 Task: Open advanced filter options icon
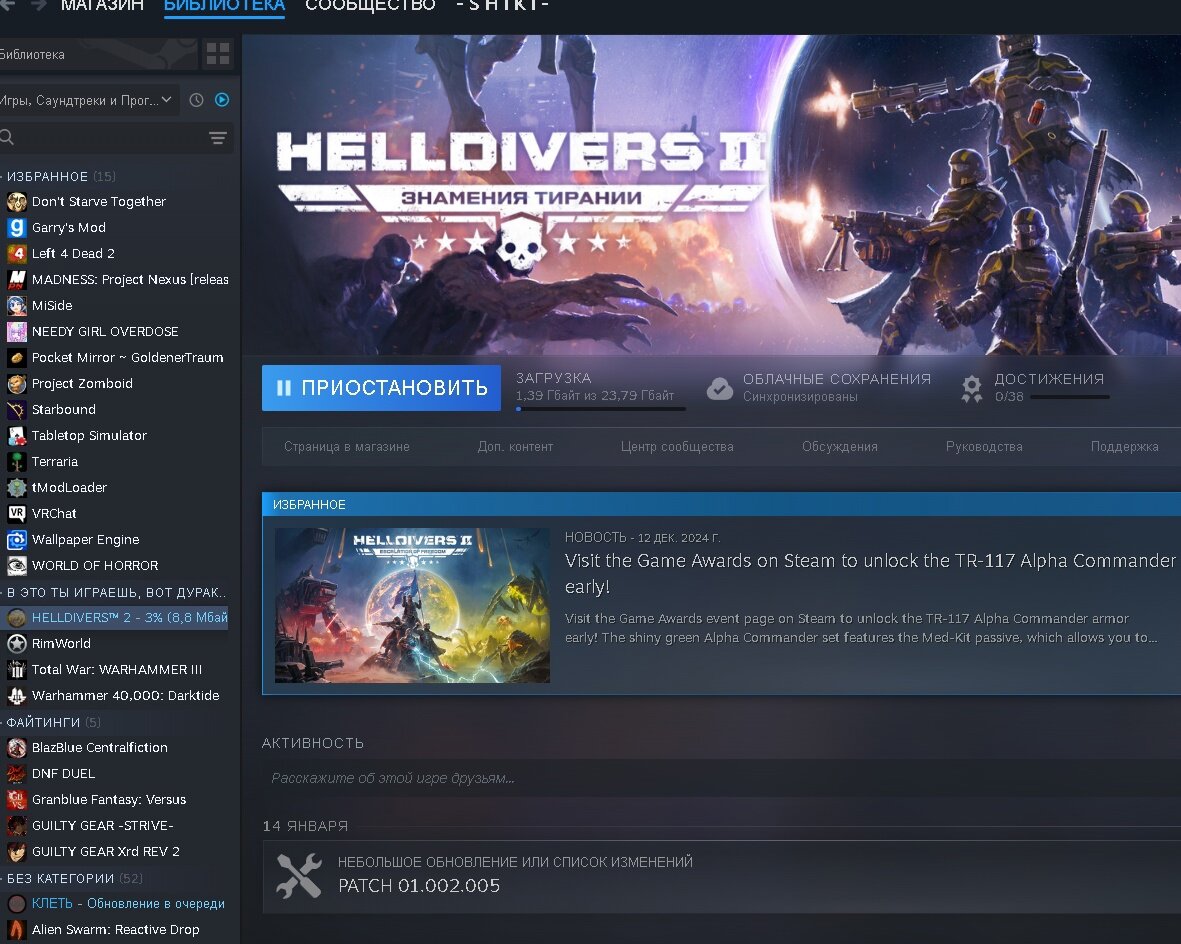coord(218,138)
